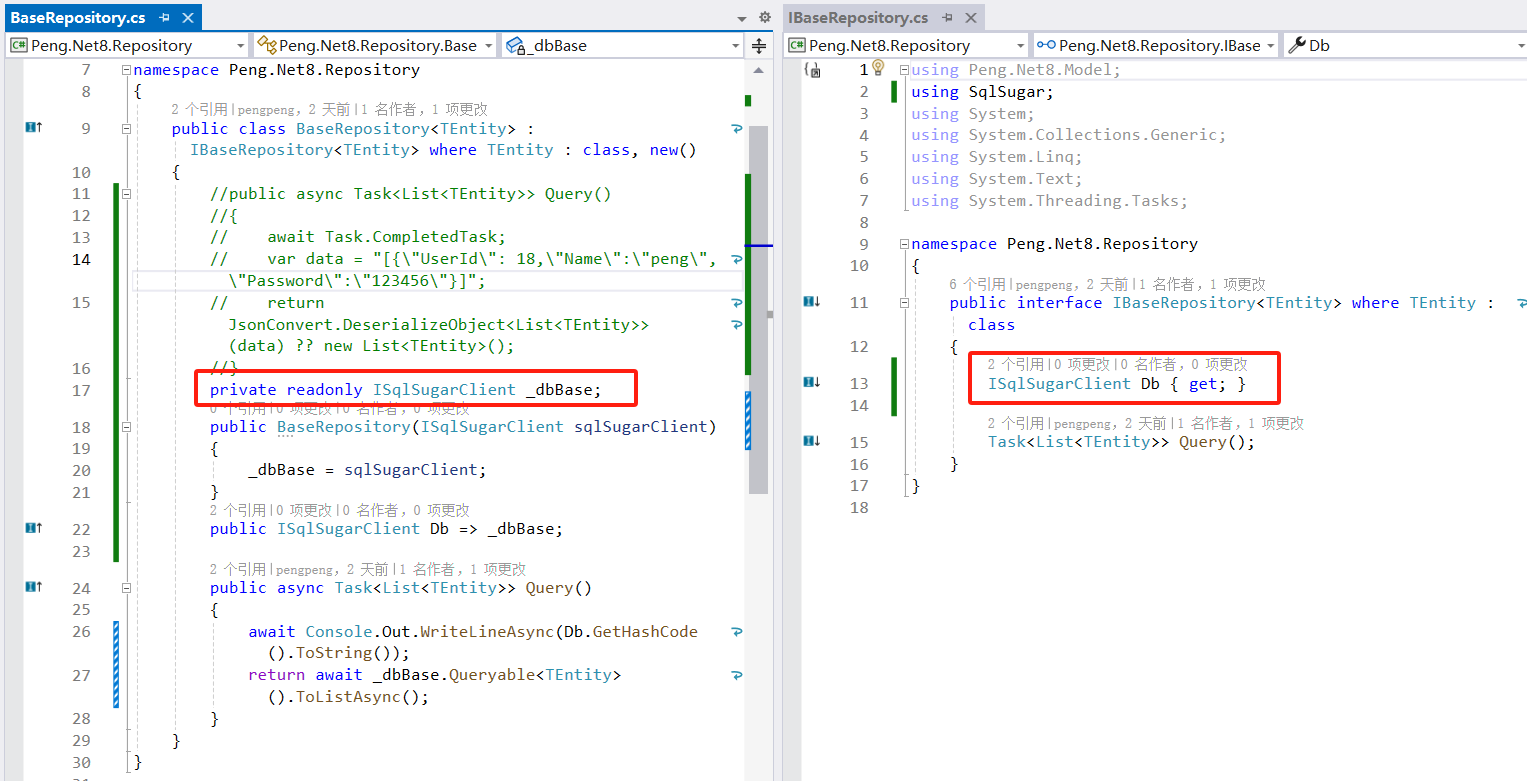Click 'SqlSugar' in the using directive on line 2
Image resolution: width=1527 pixels, height=781 pixels.
(x=1007, y=92)
